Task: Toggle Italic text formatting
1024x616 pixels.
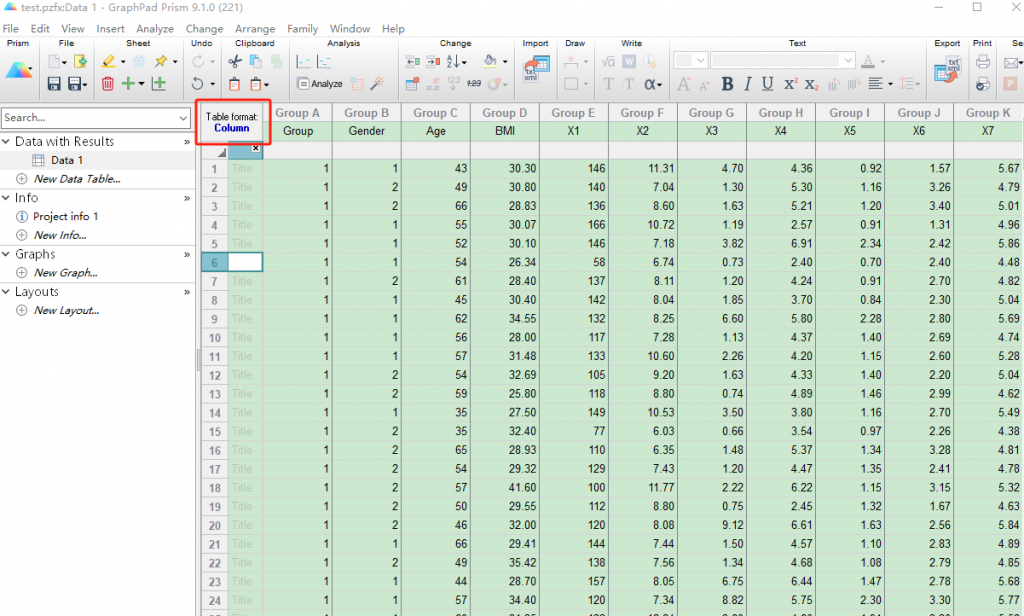Action: pyautogui.click(x=747, y=84)
